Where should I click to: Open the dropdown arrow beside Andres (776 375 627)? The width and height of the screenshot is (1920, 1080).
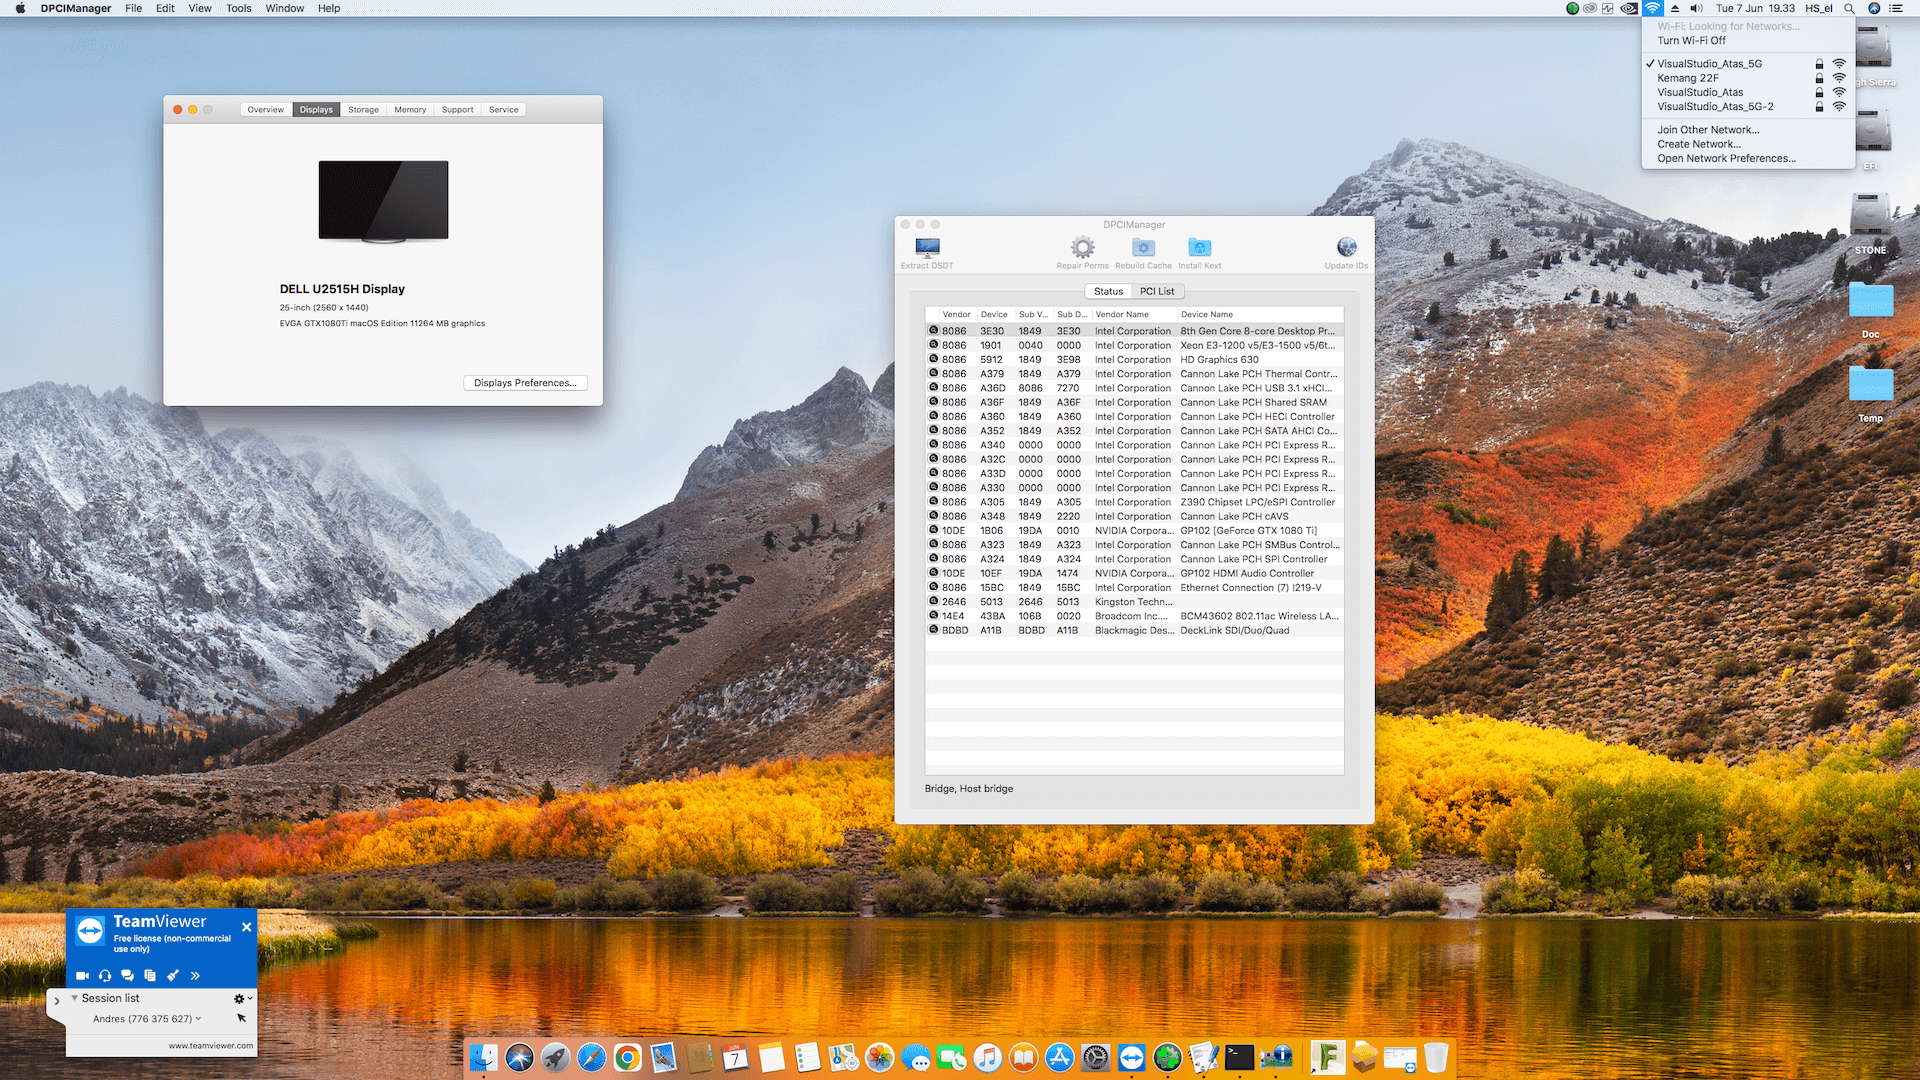[198, 1019]
